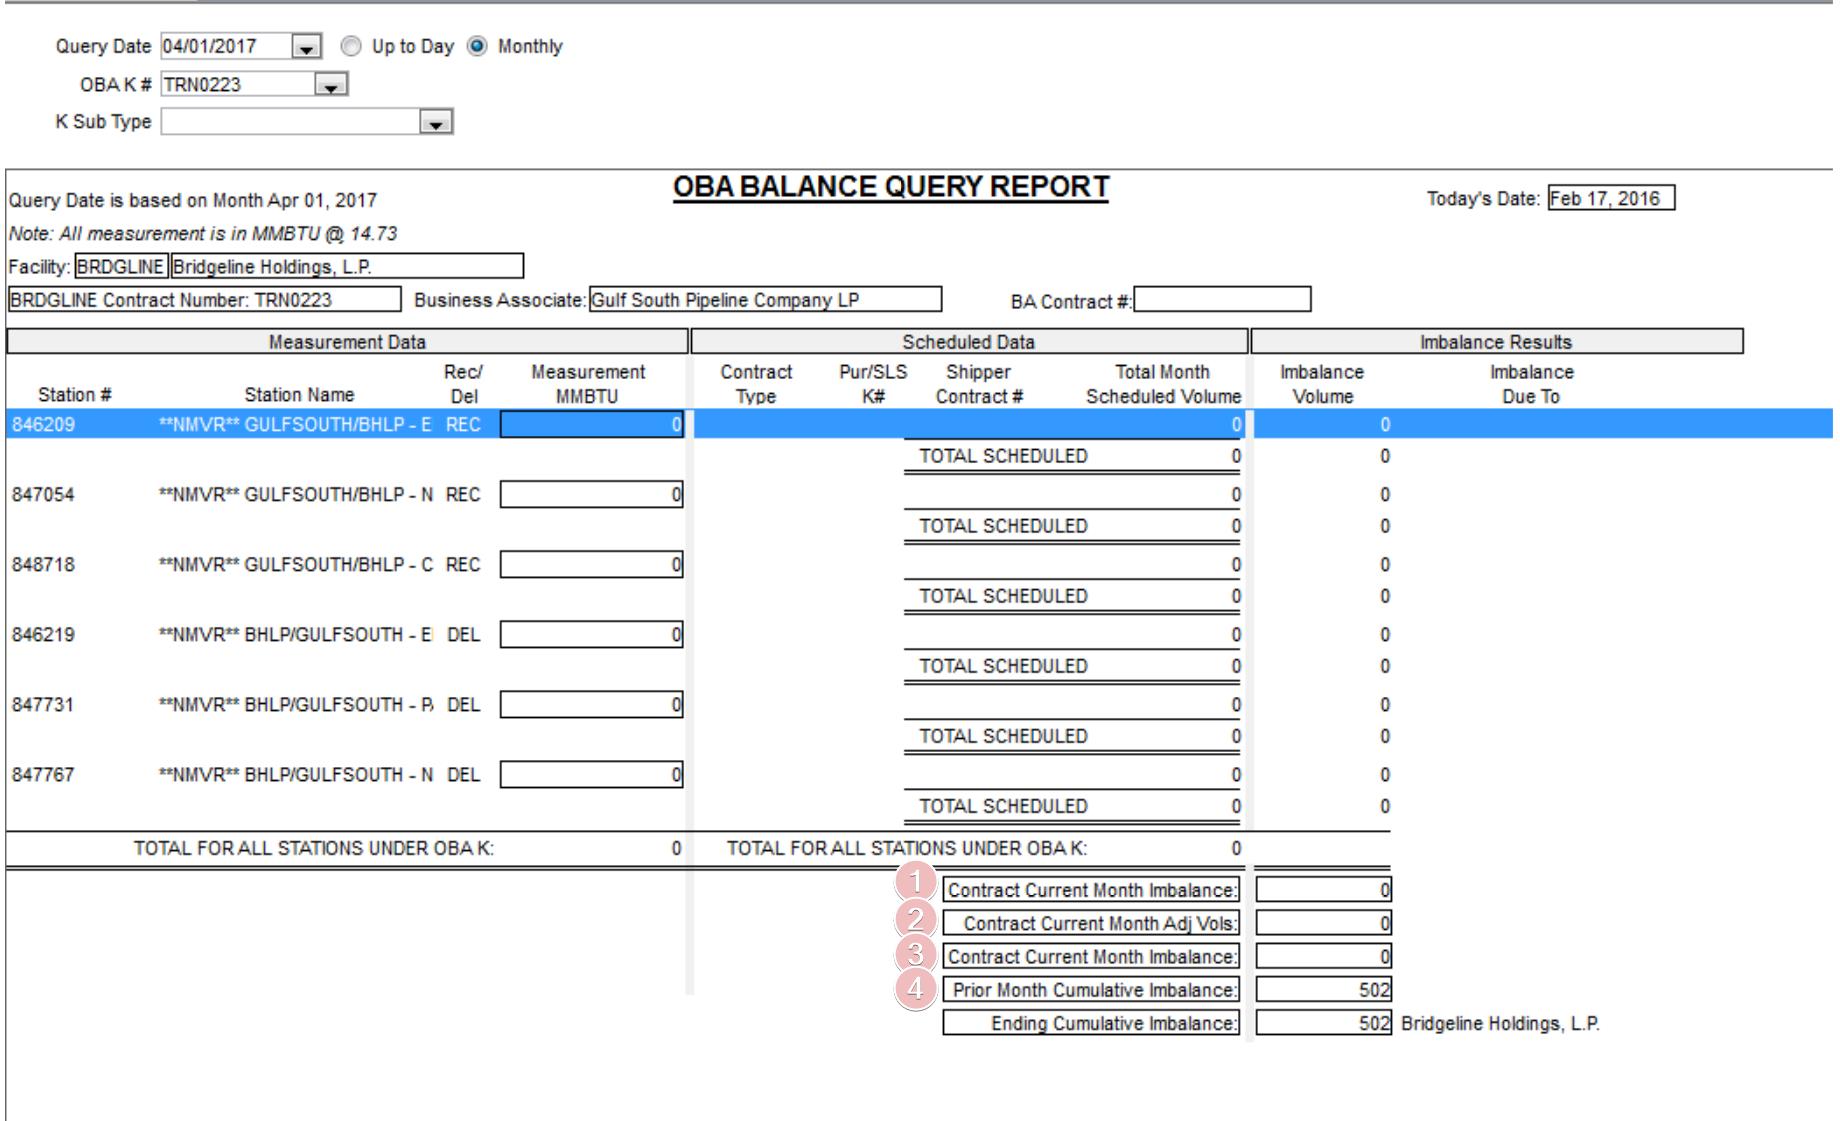The image size is (1840, 1121).
Task: Select station row 846209
Action: [x=43, y=425]
